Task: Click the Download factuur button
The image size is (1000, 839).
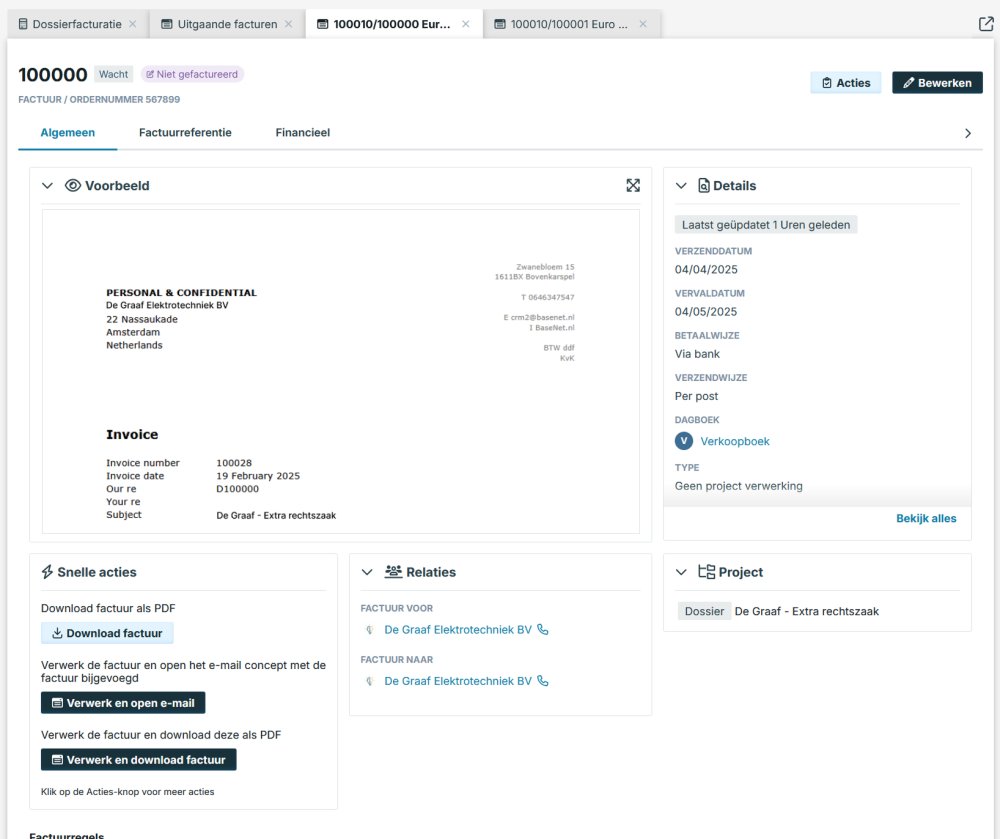Action: 107,633
